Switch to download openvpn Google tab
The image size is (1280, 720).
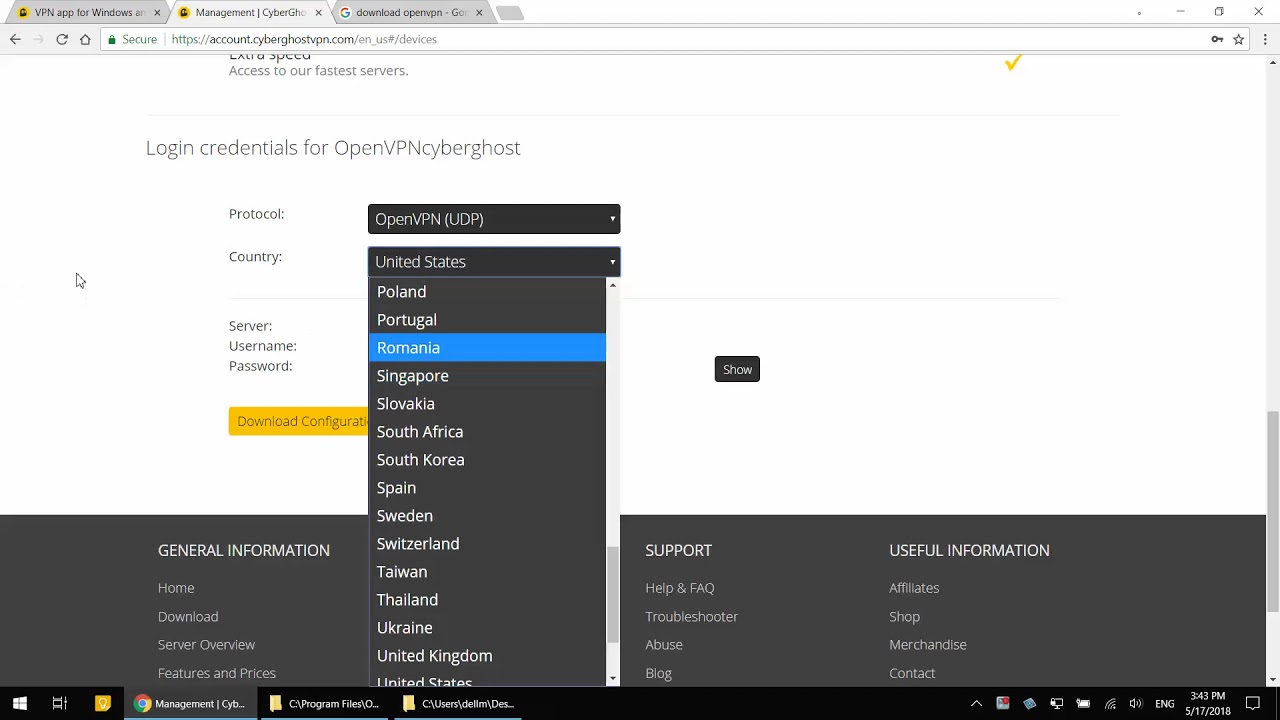pyautogui.click(x=410, y=13)
